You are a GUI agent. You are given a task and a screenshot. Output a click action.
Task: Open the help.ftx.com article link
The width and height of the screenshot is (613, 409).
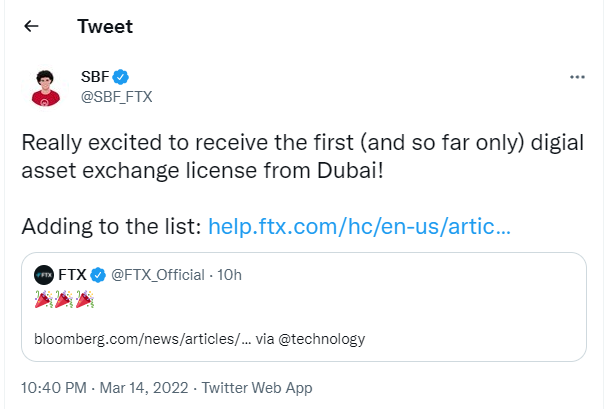tap(360, 225)
